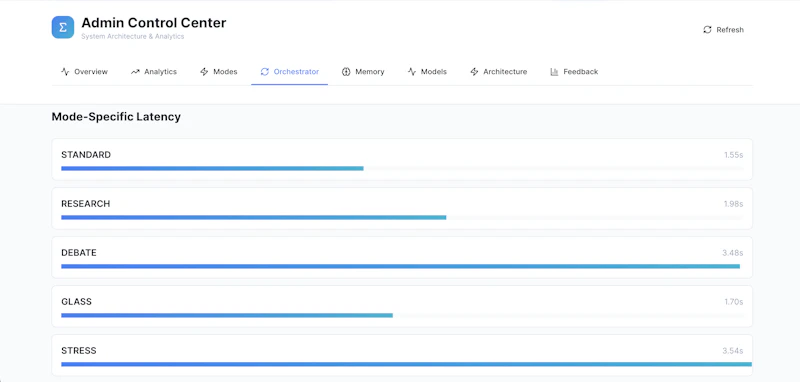This screenshot has height=382, width=800.
Task: Click the RESEARCH mode label
Action: click(x=86, y=203)
